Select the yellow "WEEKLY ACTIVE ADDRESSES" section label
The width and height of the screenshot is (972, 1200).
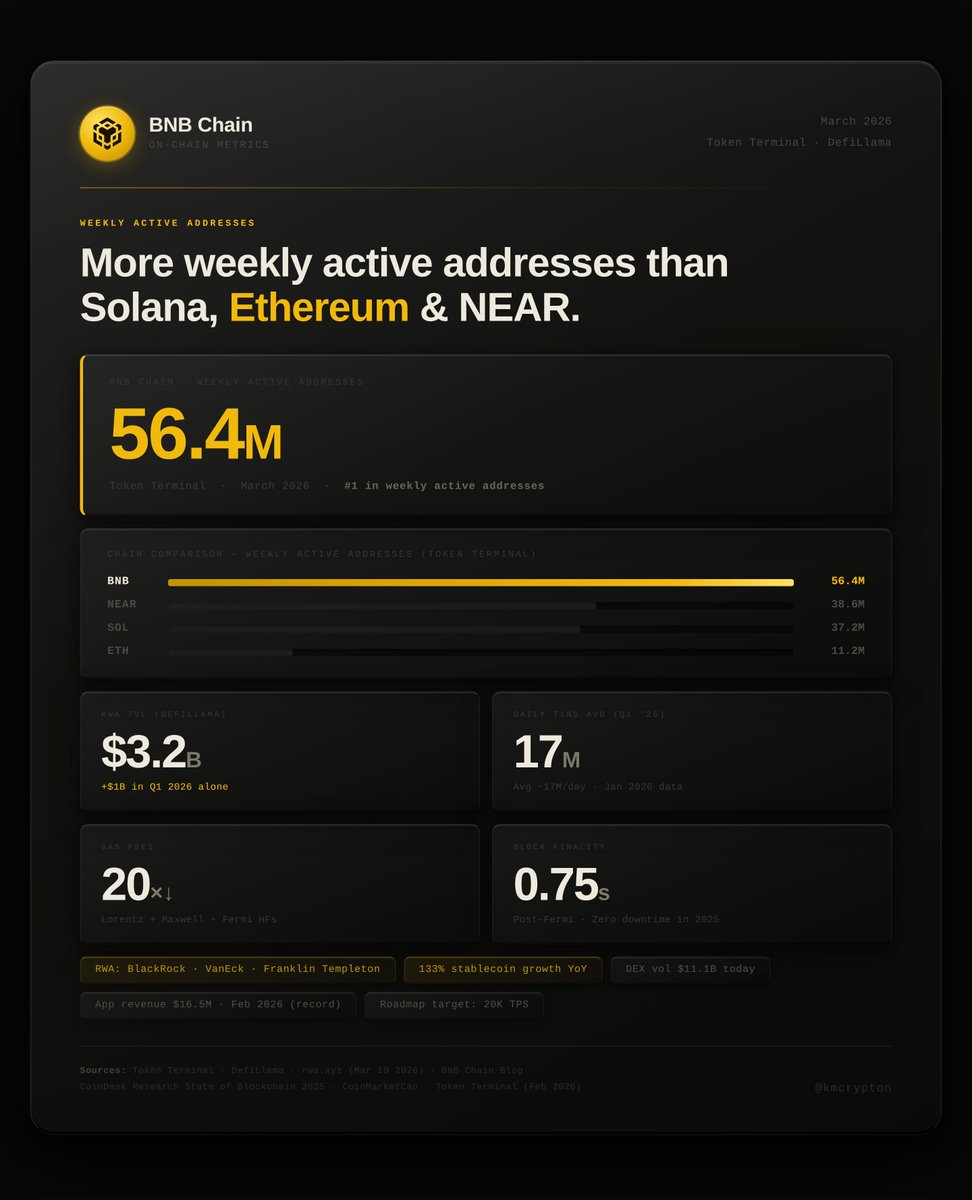167,223
